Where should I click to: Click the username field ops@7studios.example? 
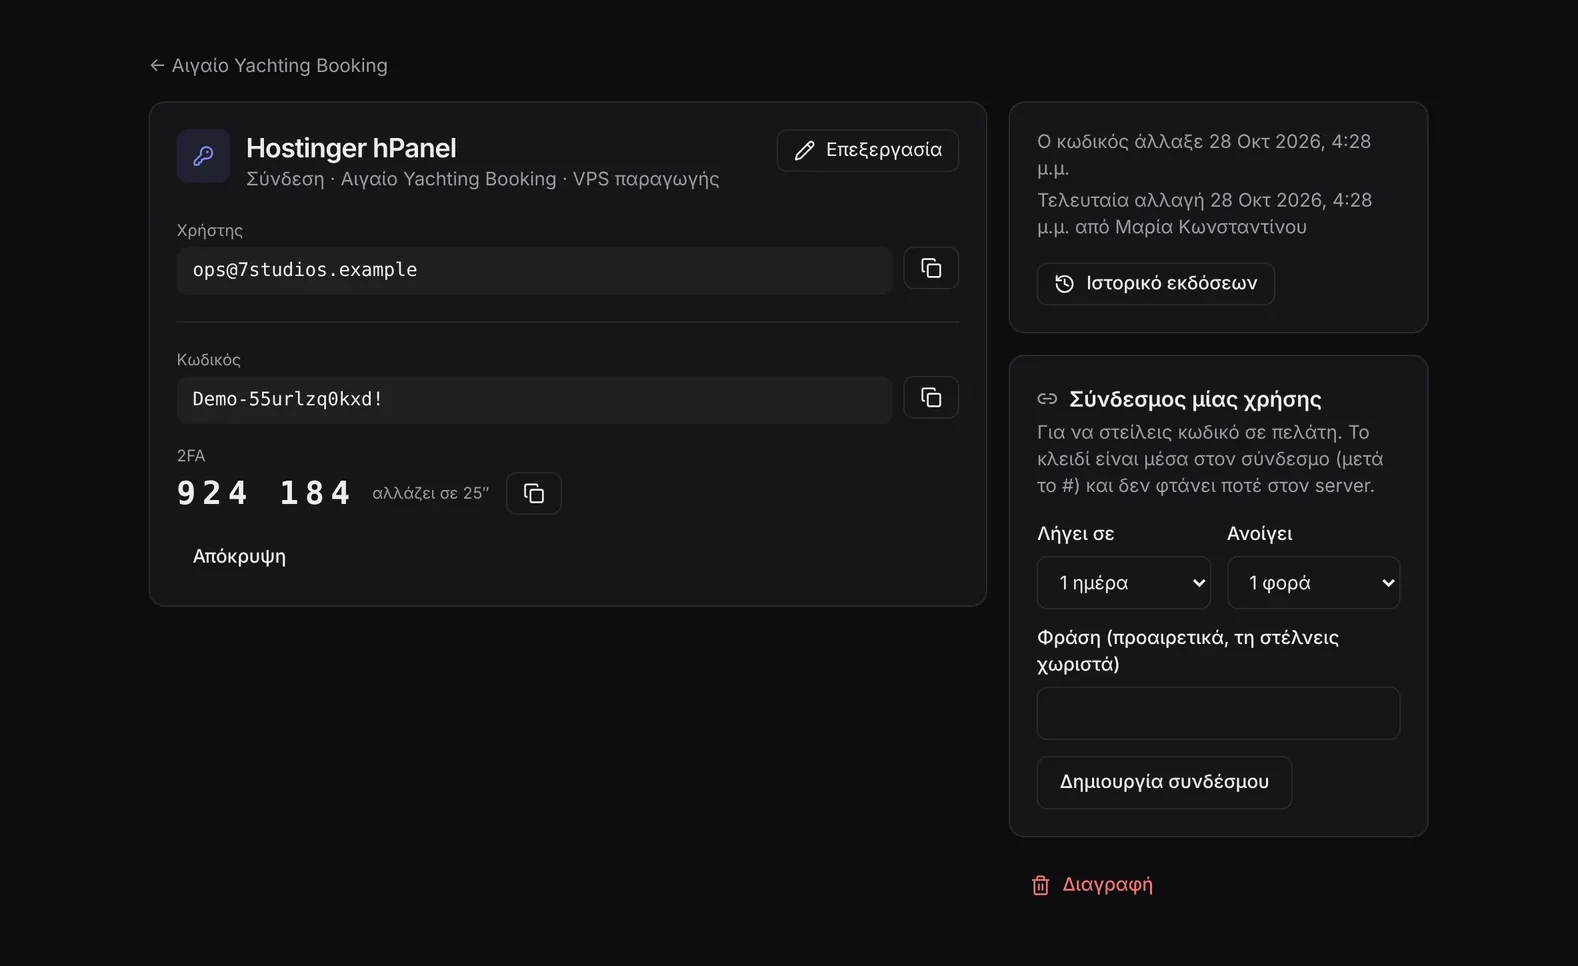(x=534, y=270)
